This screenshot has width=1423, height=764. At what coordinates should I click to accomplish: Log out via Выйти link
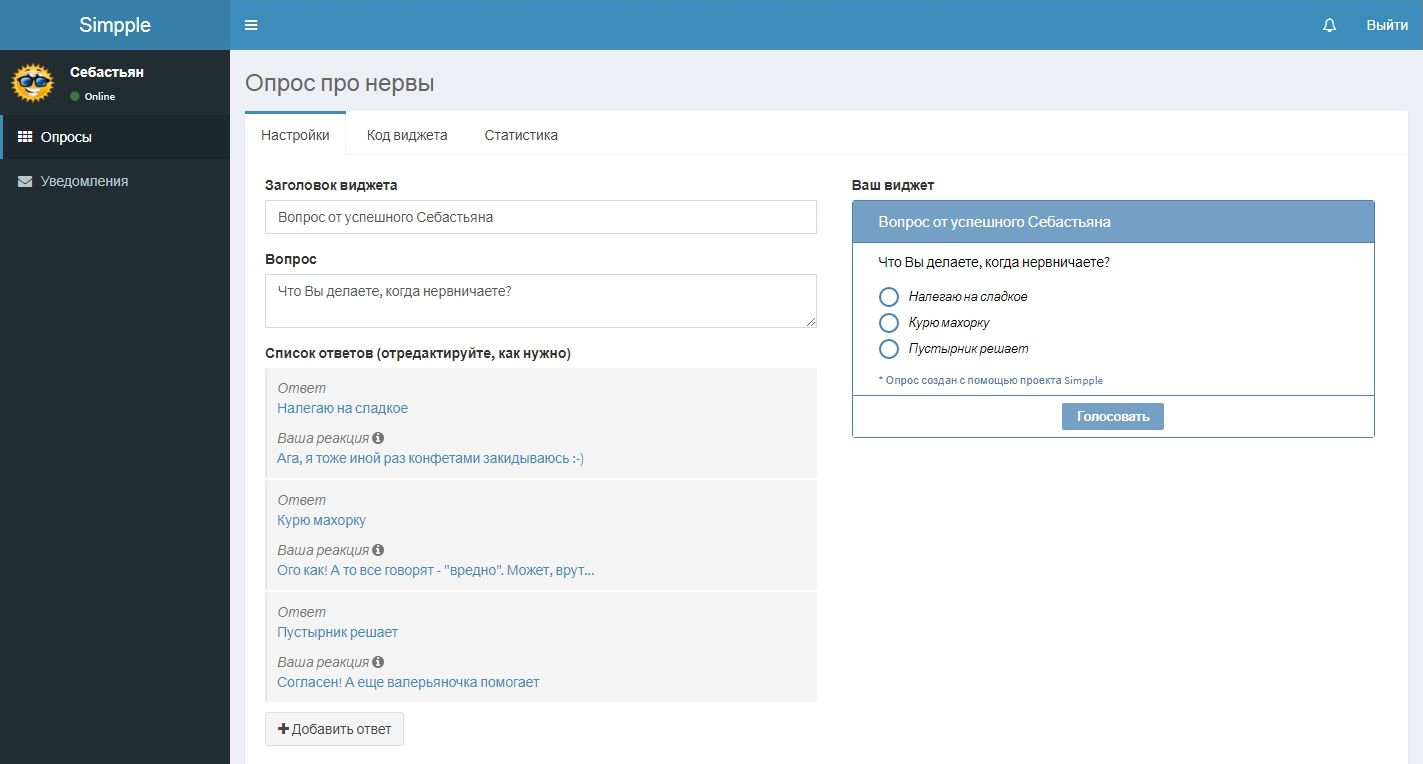pyautogui.click(x=1387, y=25)
